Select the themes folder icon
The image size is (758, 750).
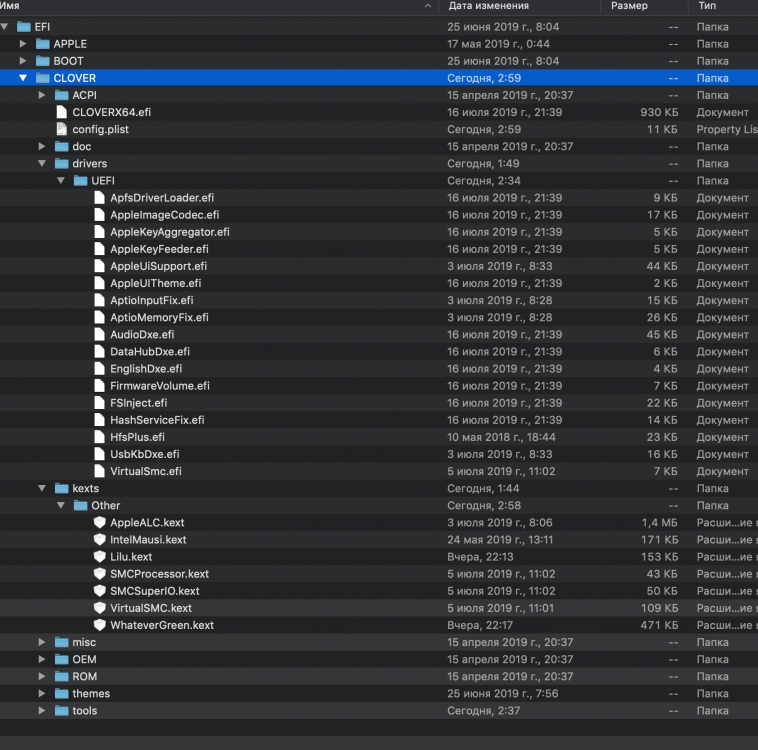pos(61,693)
